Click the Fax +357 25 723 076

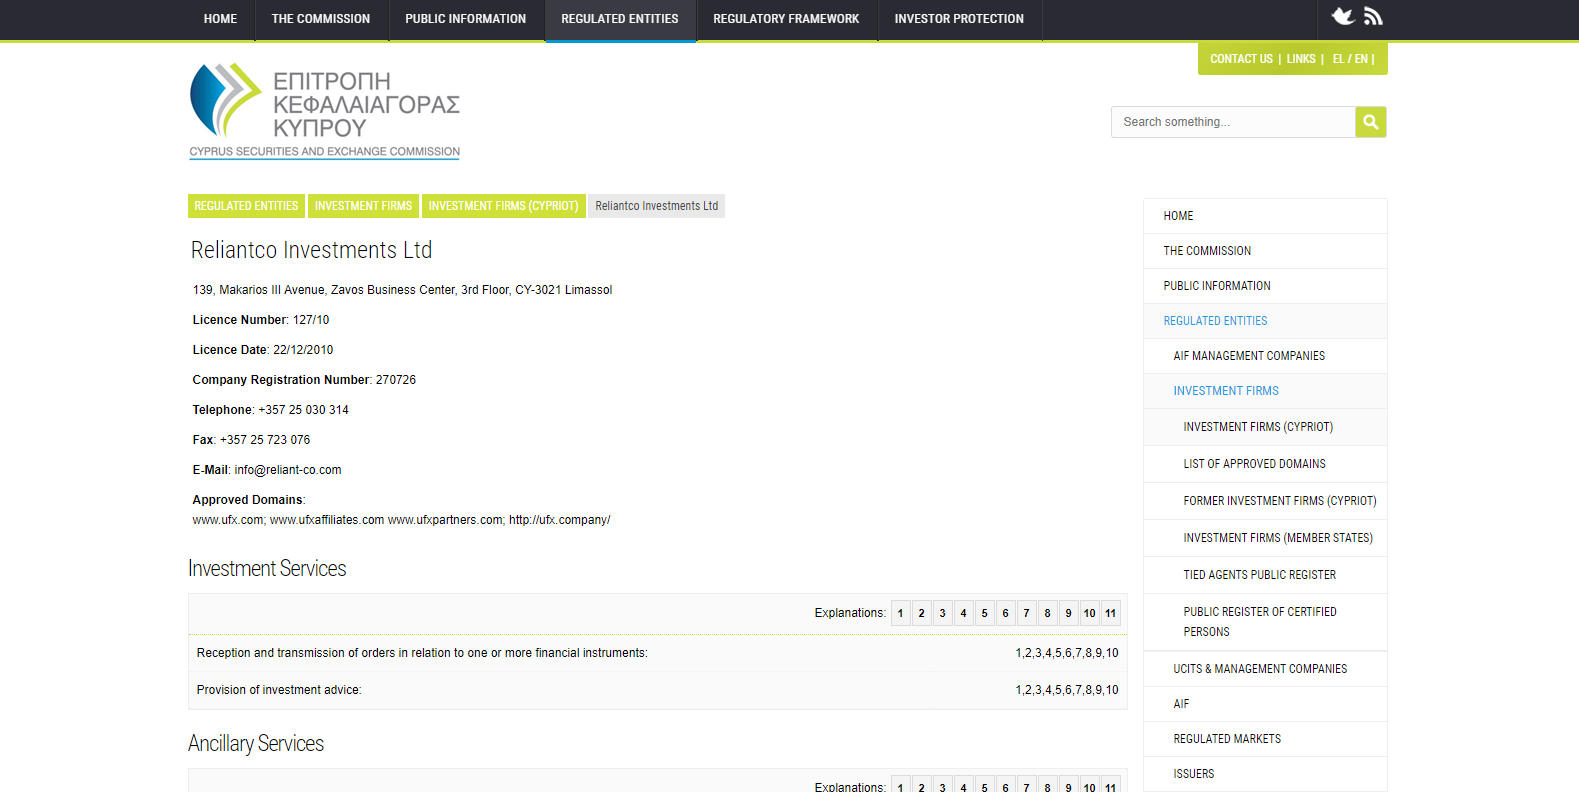(x=251, y=440)
